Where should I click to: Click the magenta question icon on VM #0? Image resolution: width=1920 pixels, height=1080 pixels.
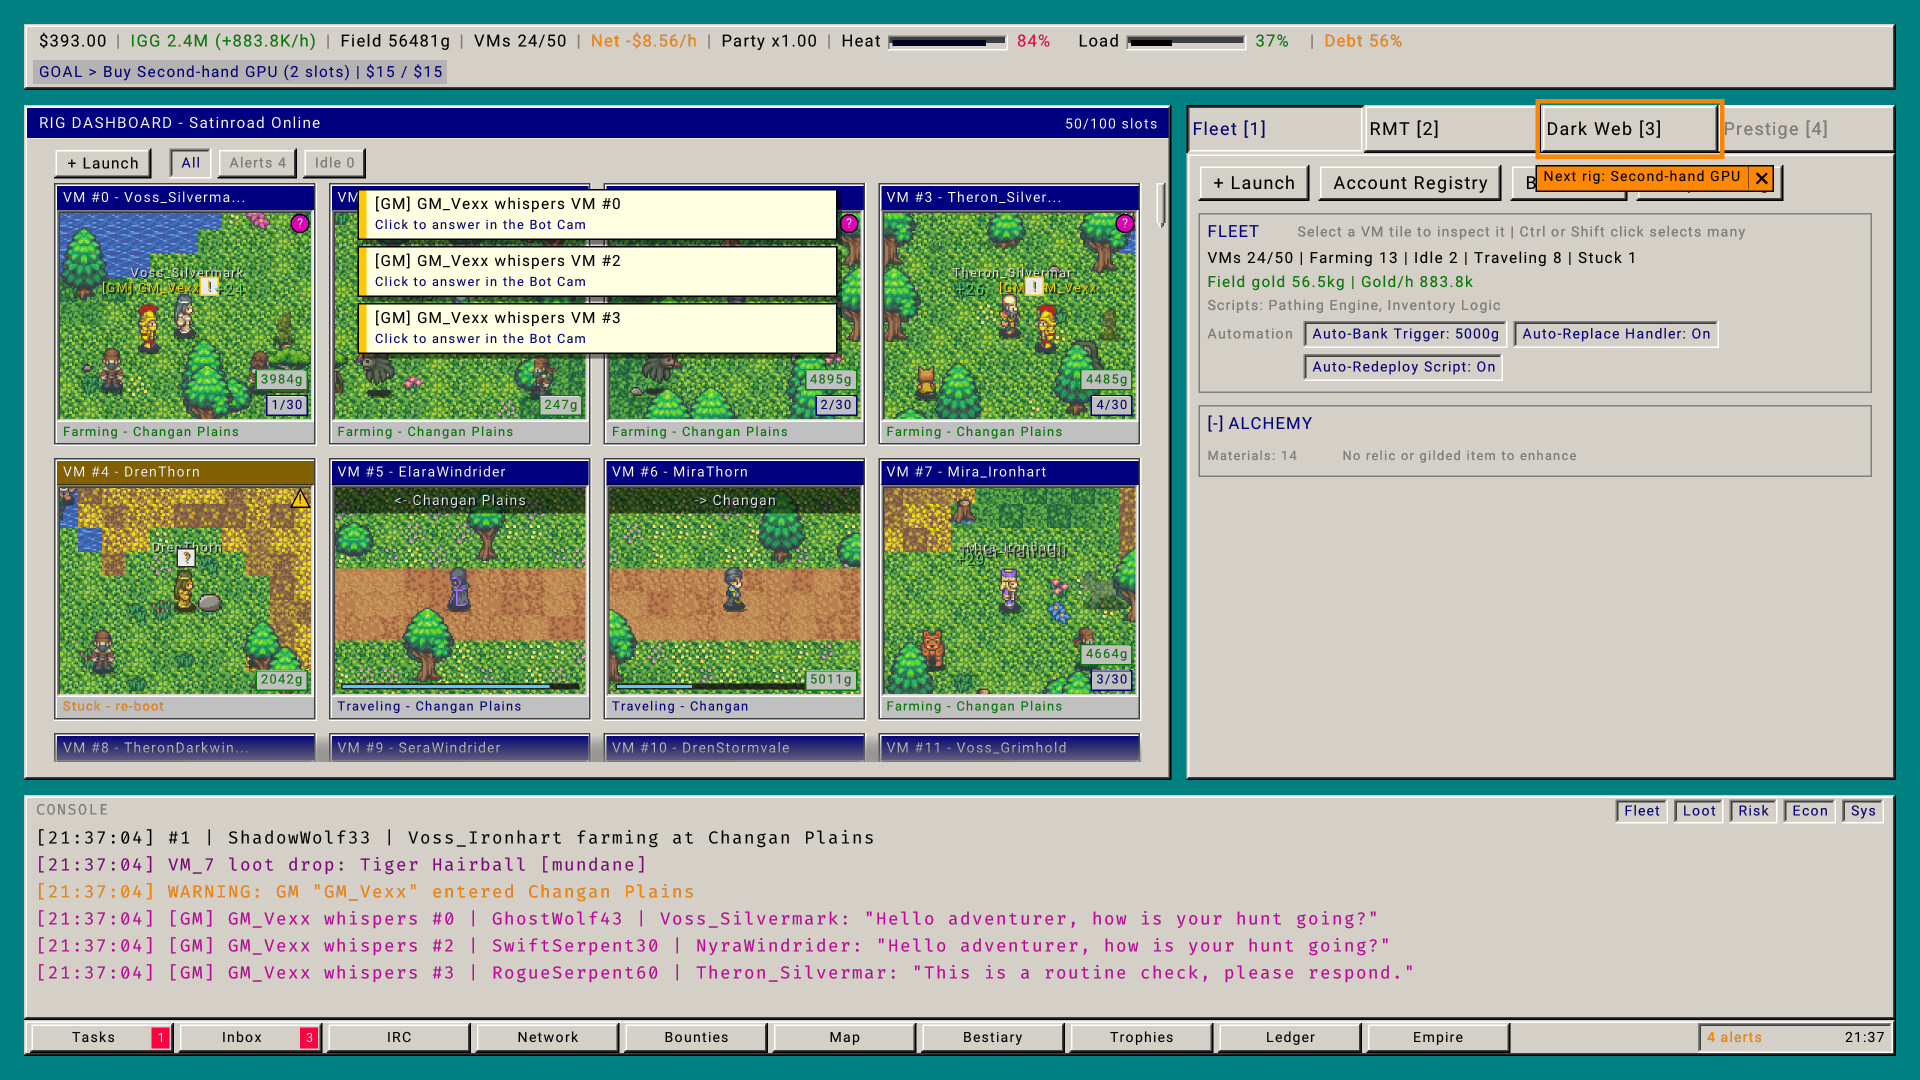[300, 224]
